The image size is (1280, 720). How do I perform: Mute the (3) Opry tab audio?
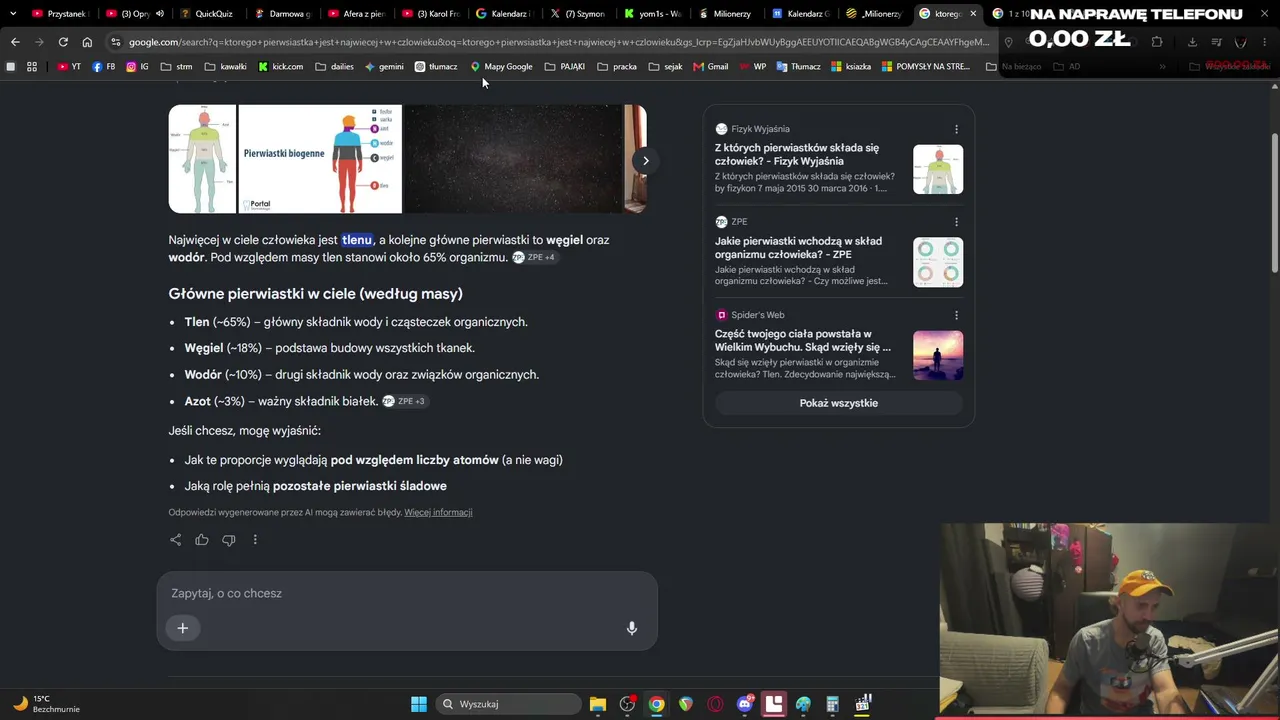(x=160, y=14)
